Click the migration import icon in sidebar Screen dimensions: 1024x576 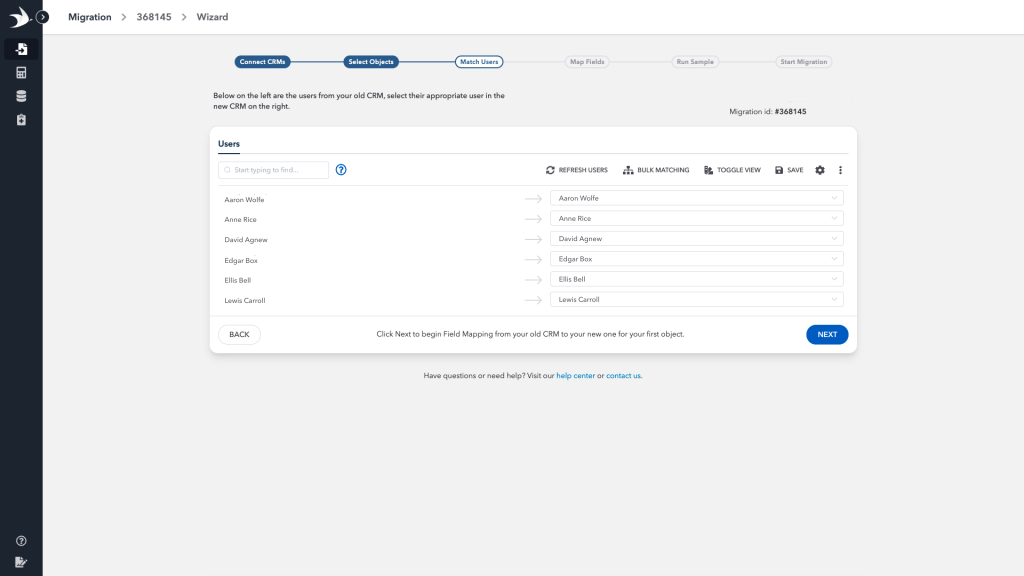pyautogui.click(x=21, y=49)
